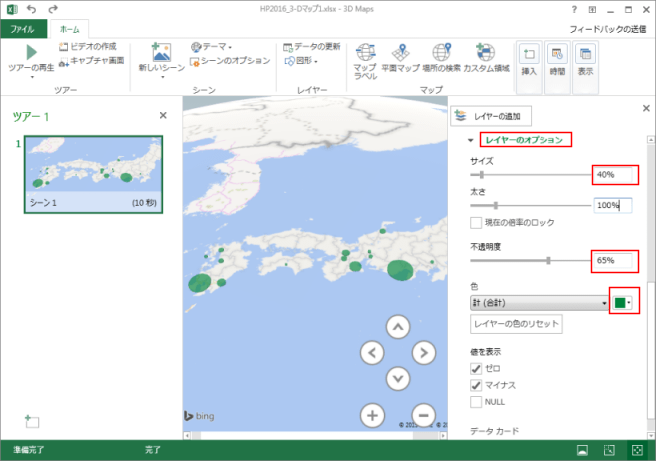Image resolution: width=656 pixels, height=461 pixels.
Task: Tilt map up with the up arrow
Action: [x=398, y=327]
